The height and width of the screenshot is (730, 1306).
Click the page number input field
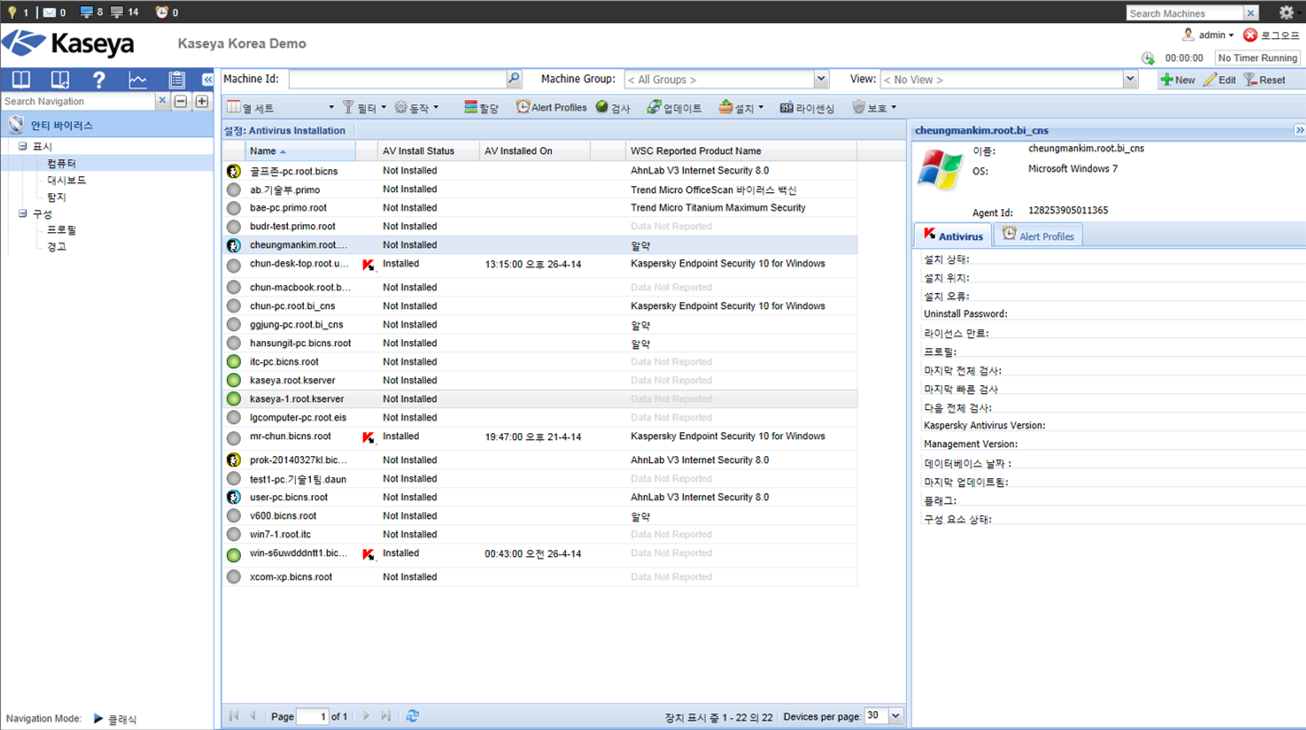tap(312, 716)
